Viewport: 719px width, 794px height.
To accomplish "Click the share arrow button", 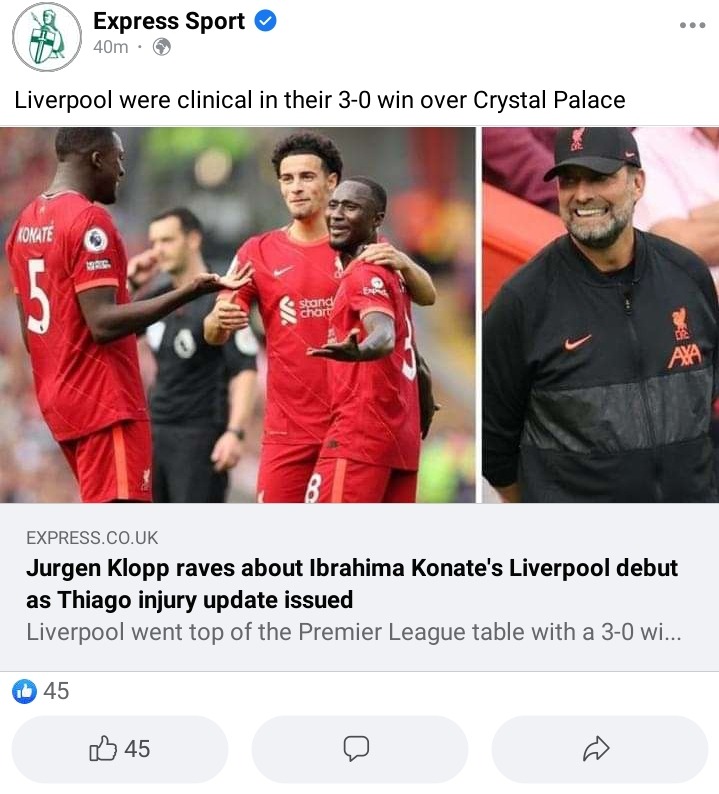I will (600, 749).
